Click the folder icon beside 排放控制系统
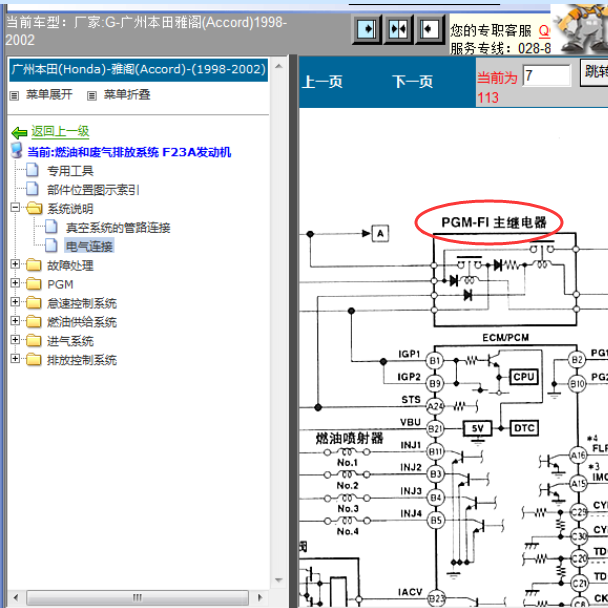The width and height of the screenshot is (608, 608). click(34, 359)
